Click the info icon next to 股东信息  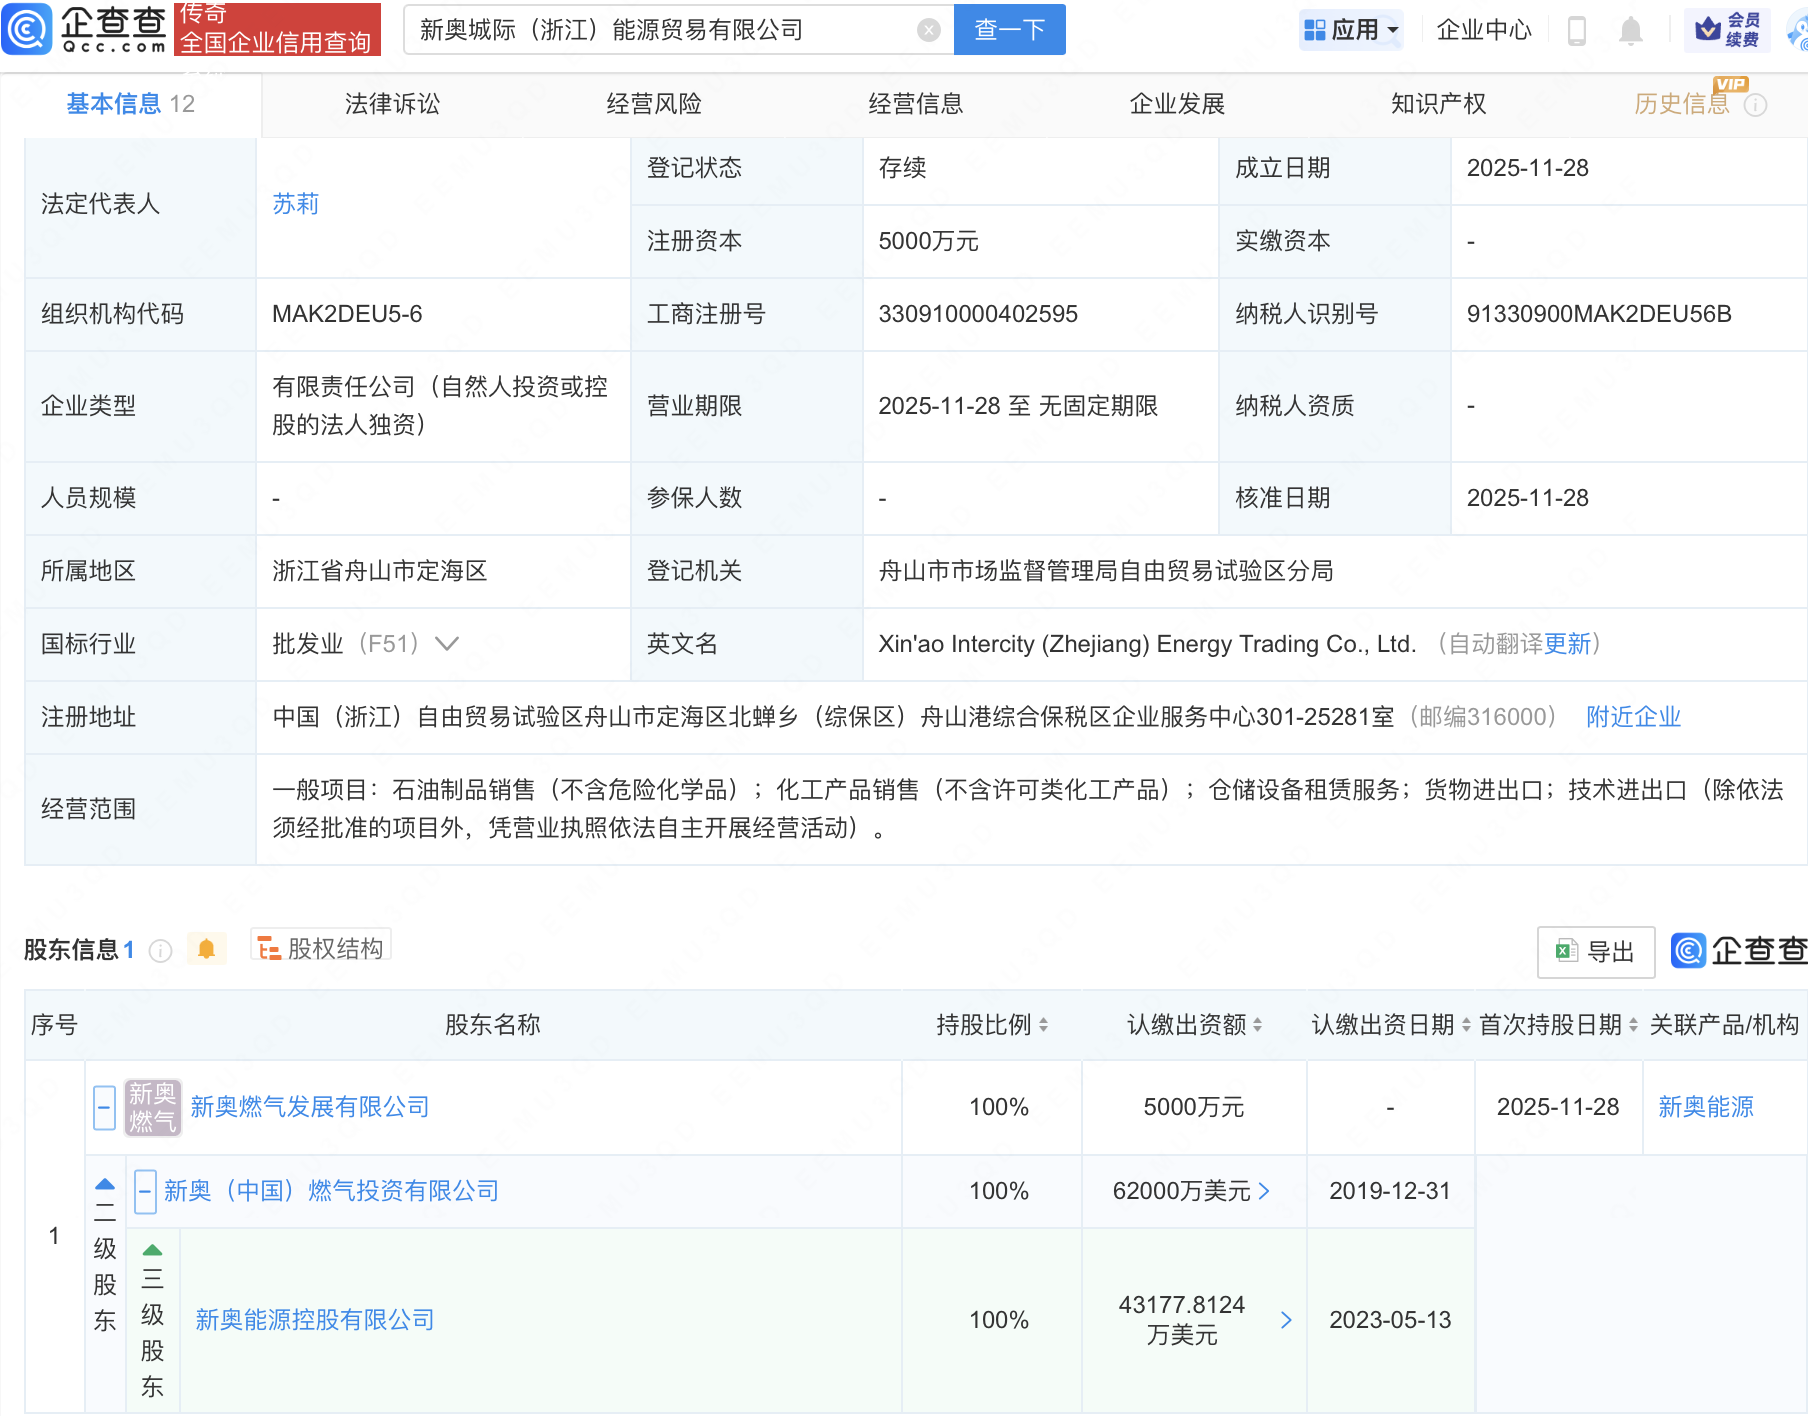[160, 950]
